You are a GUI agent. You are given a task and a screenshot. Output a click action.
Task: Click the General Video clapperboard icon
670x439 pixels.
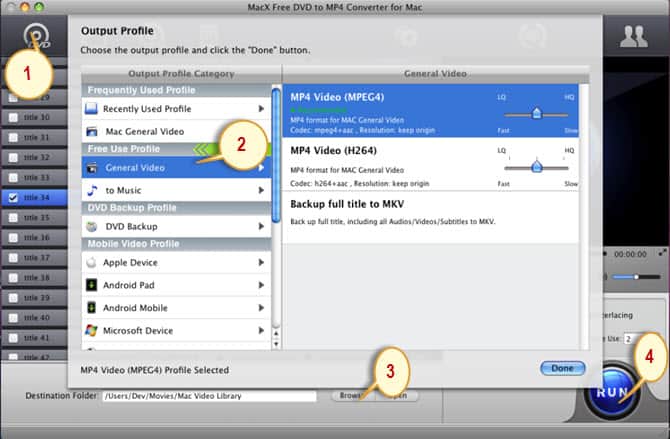92,168
